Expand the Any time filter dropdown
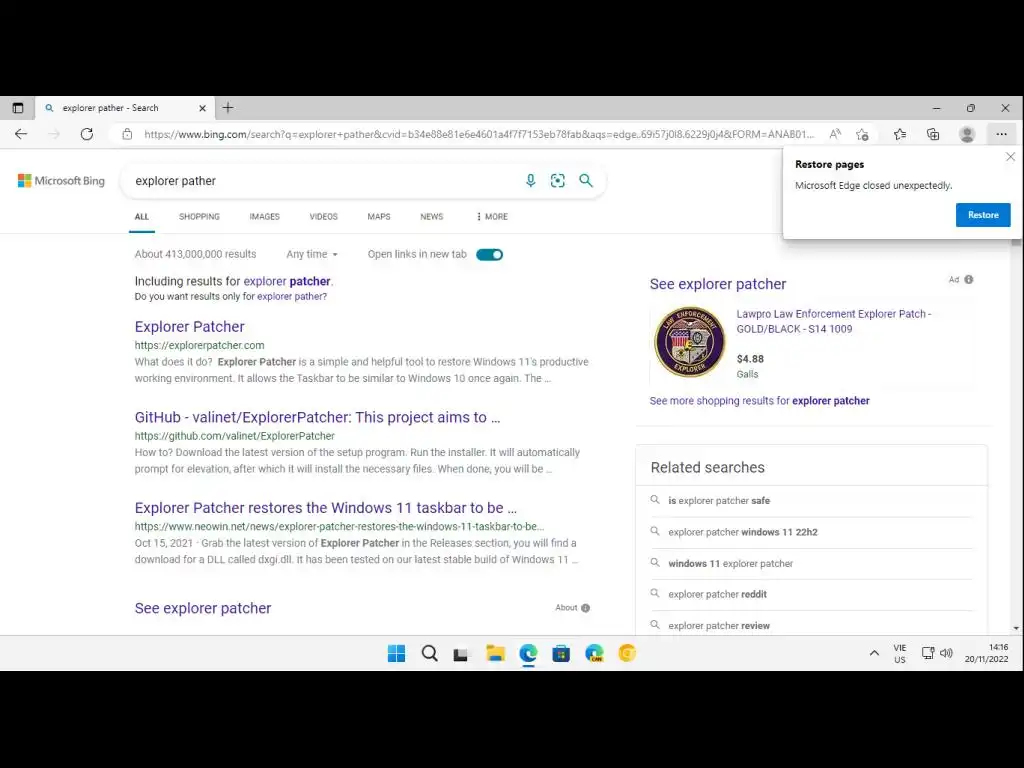Screen dimensions: 1024x768 click(312, 254)
